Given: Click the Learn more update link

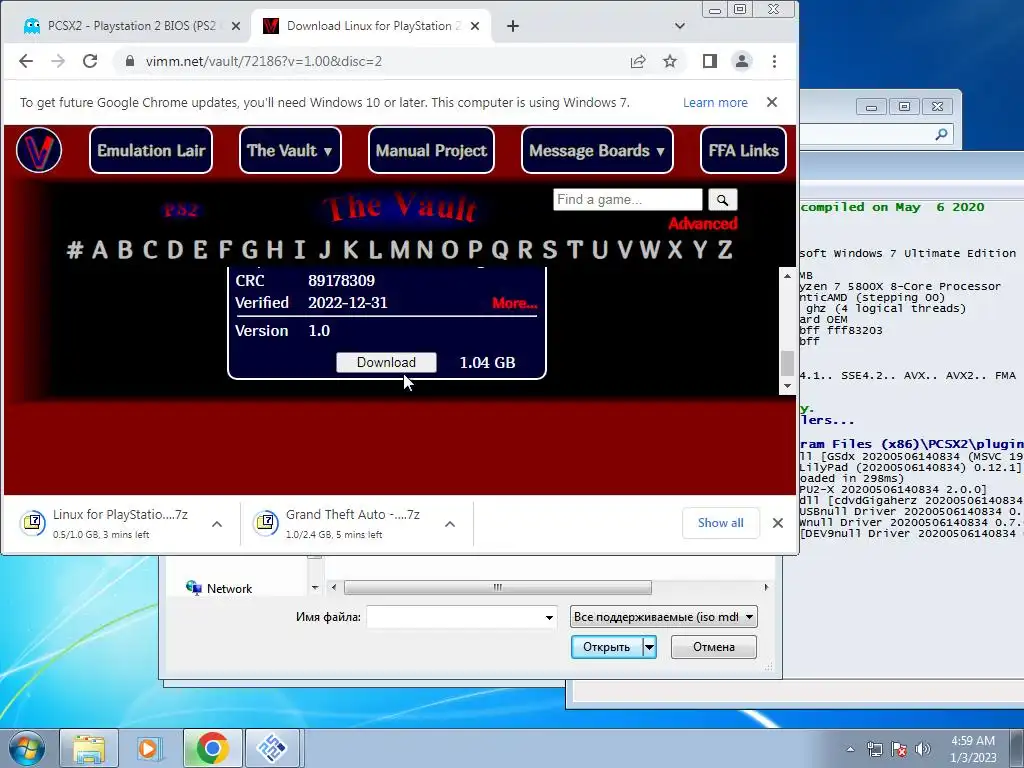Looking at the screenshot, I should pyautogui.click(x=715, y=103).
